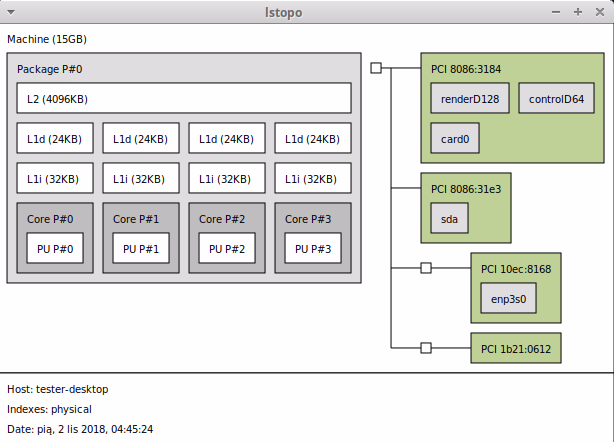The width and height of the screenshot is (614, 442).
Task: Select the enp3s0 network interface box
Action: pos(508,297)
